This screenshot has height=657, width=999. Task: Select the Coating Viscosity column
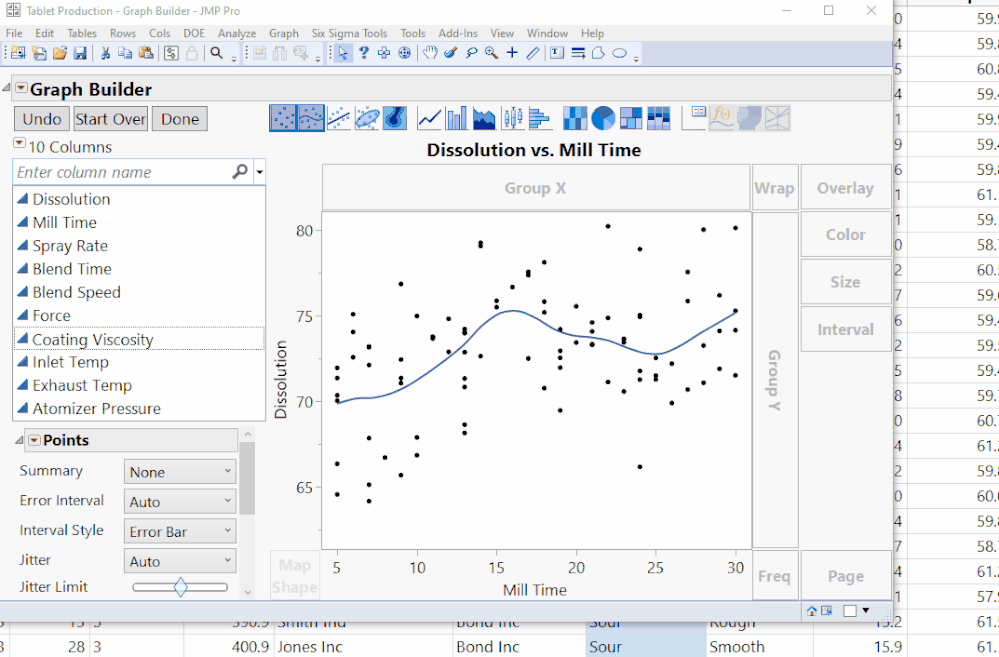coord(139,339)
